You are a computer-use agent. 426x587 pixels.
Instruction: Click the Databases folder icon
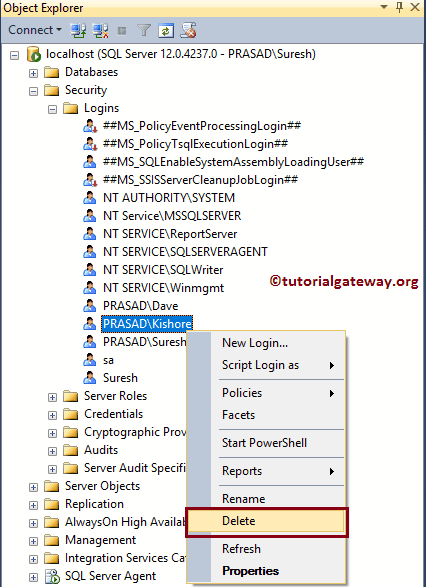(52, 72)
